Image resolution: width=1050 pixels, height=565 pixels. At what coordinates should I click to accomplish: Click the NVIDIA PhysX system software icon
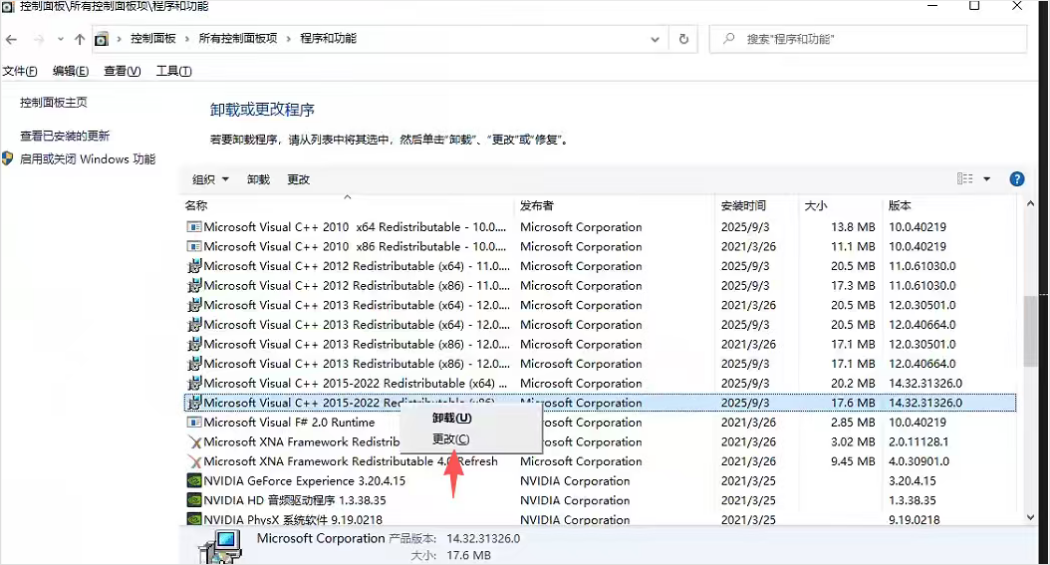(x=194, y=520)
